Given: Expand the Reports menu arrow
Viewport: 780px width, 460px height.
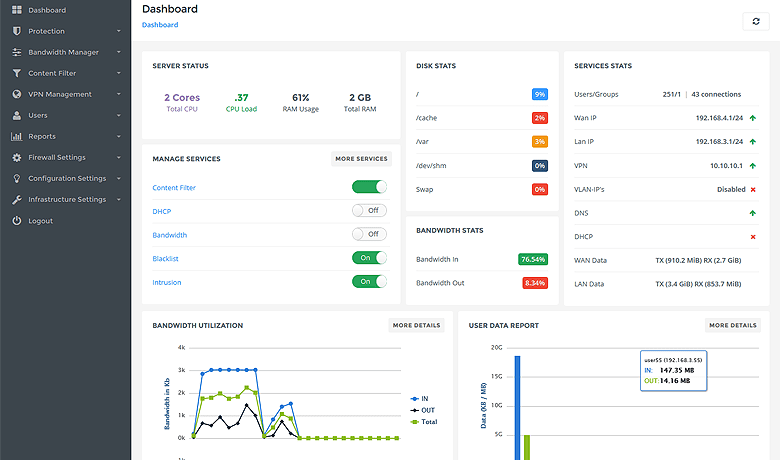Looking at the screenshot, I should tap(119, 136).
